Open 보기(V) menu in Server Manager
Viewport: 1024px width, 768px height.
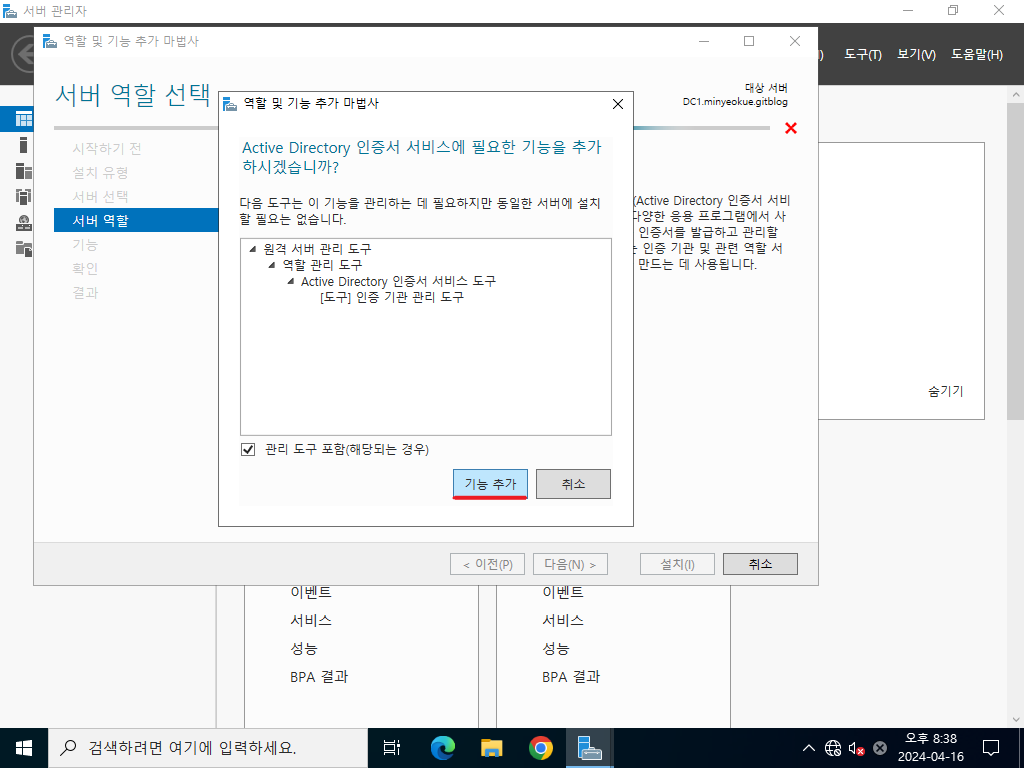point(916,55)
